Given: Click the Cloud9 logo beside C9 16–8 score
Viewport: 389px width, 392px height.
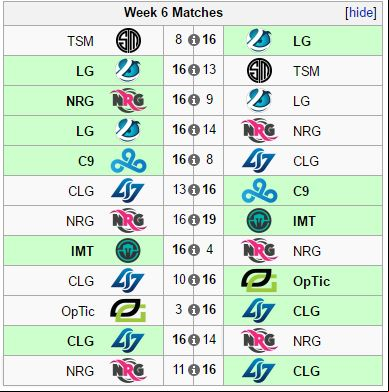Looking at the screenshot, I should (128, 161).
